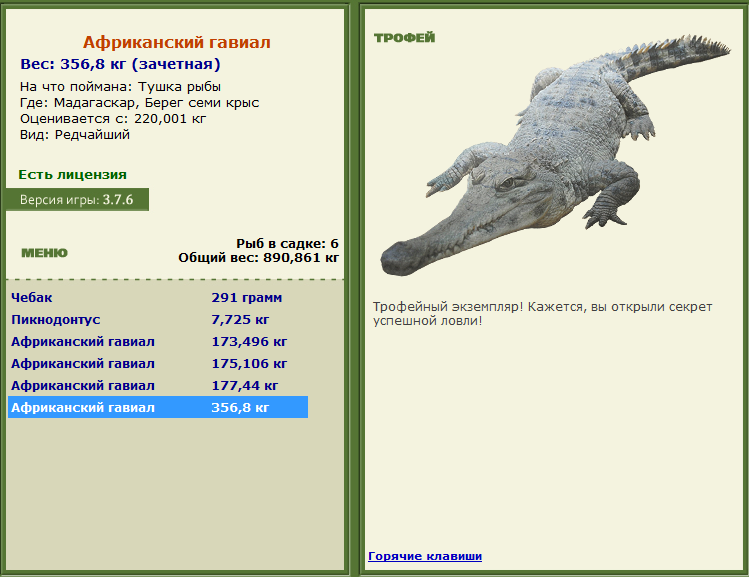Click Оценивается с: 220,001 кг line
749x577 pixels.
(113, 118)
